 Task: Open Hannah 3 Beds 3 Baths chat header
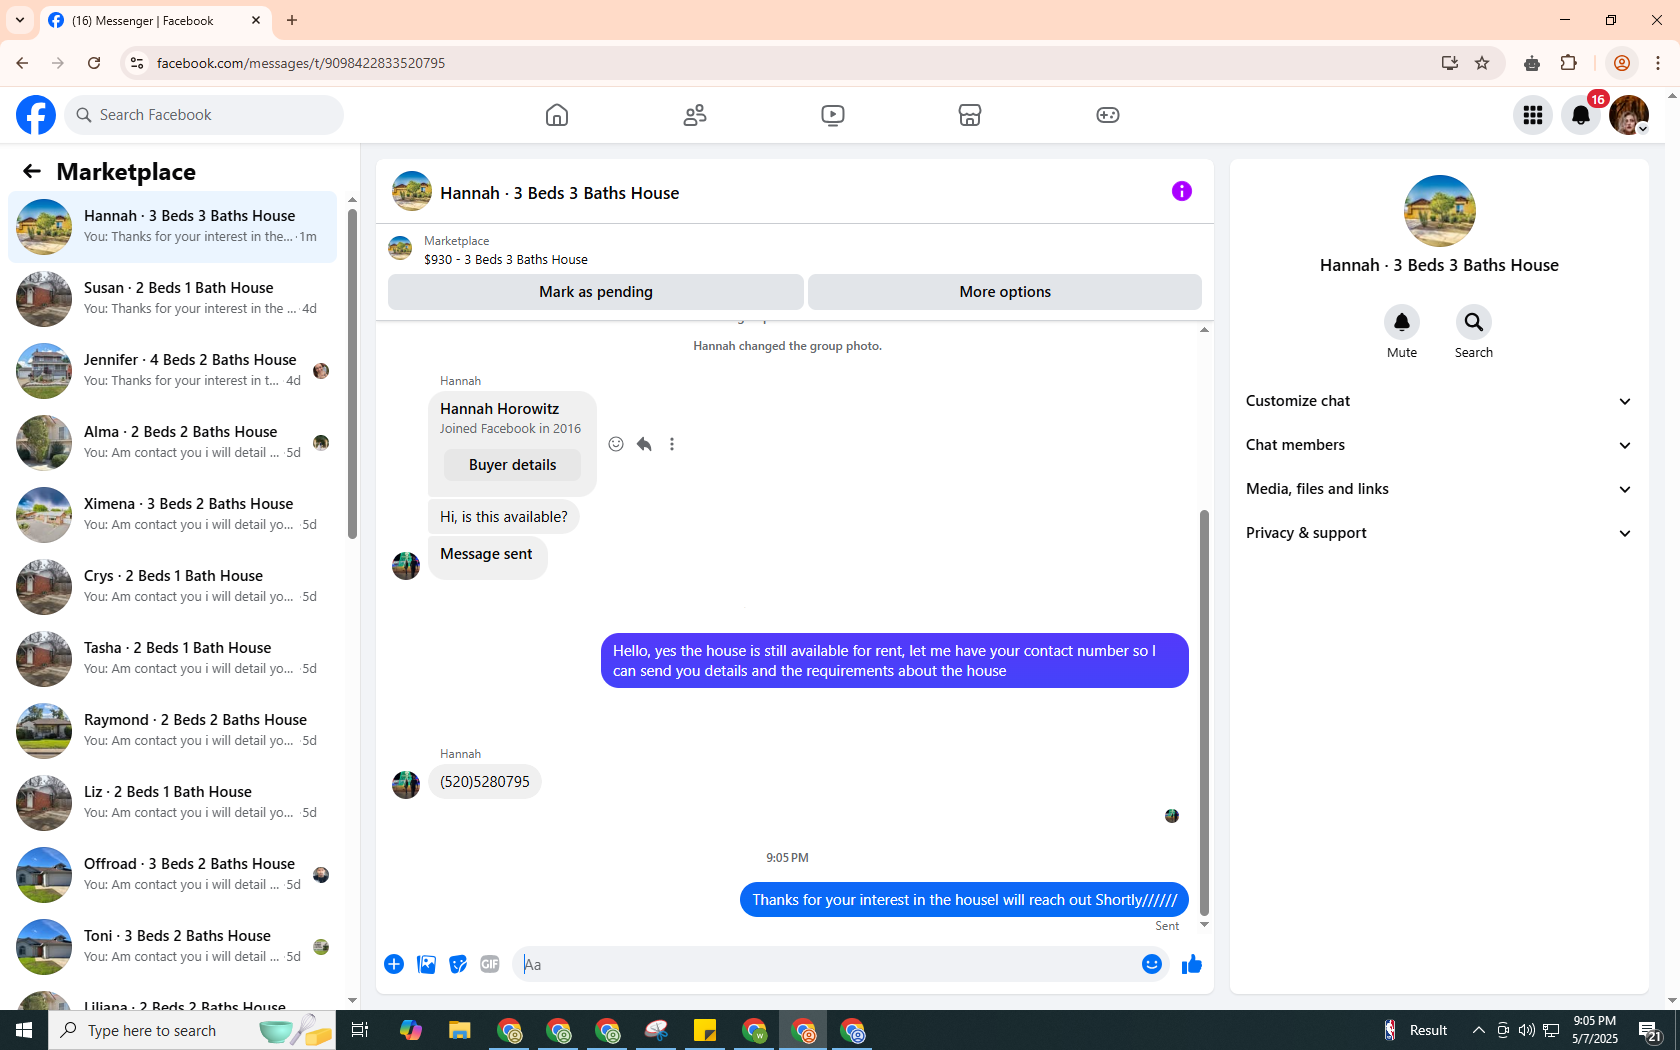[559, 193]
